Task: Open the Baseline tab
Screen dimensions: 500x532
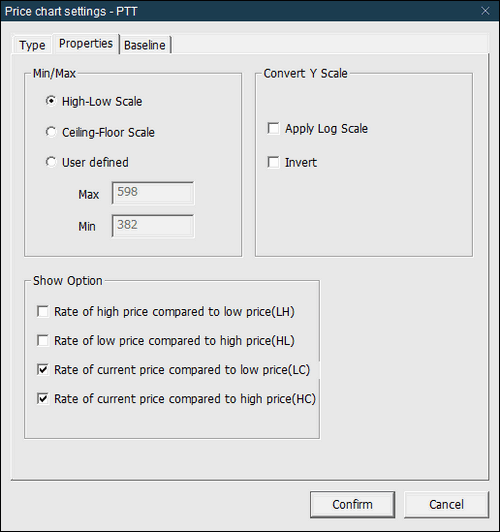Action: [145, 45]
